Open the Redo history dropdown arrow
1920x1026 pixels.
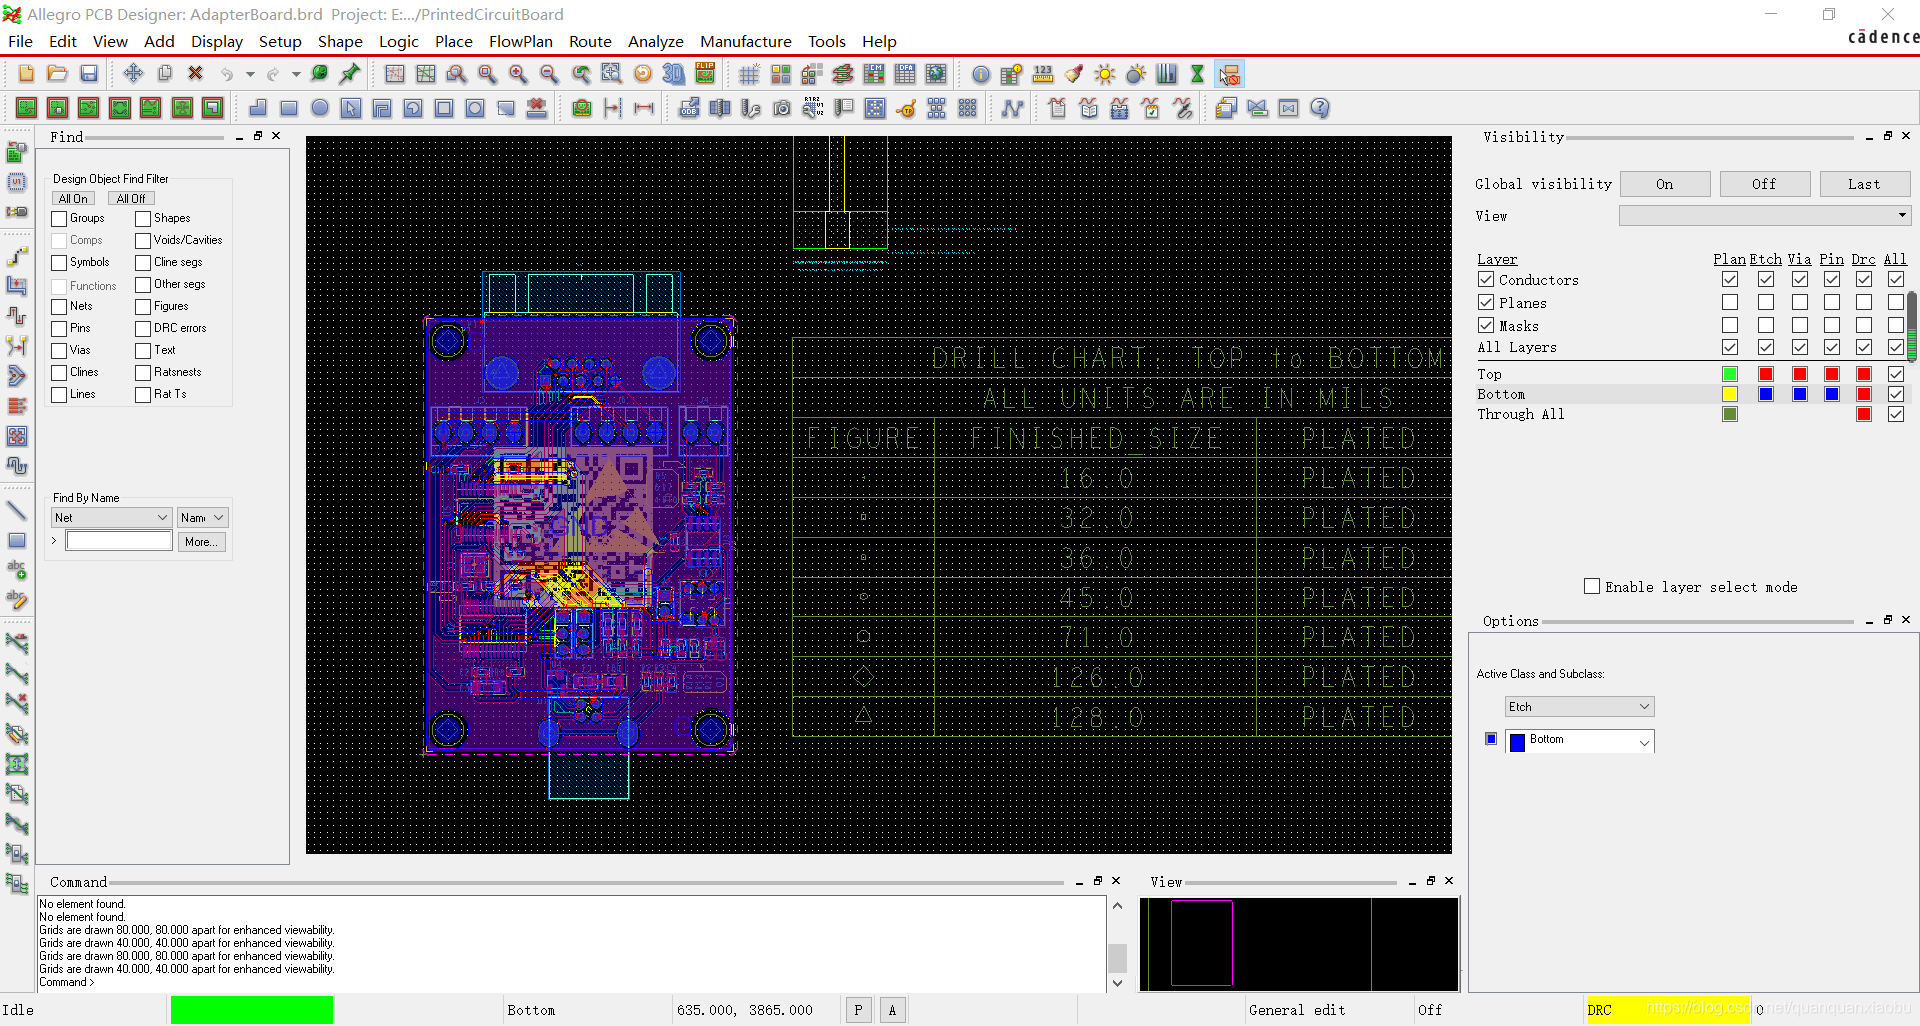coord(296,74)
